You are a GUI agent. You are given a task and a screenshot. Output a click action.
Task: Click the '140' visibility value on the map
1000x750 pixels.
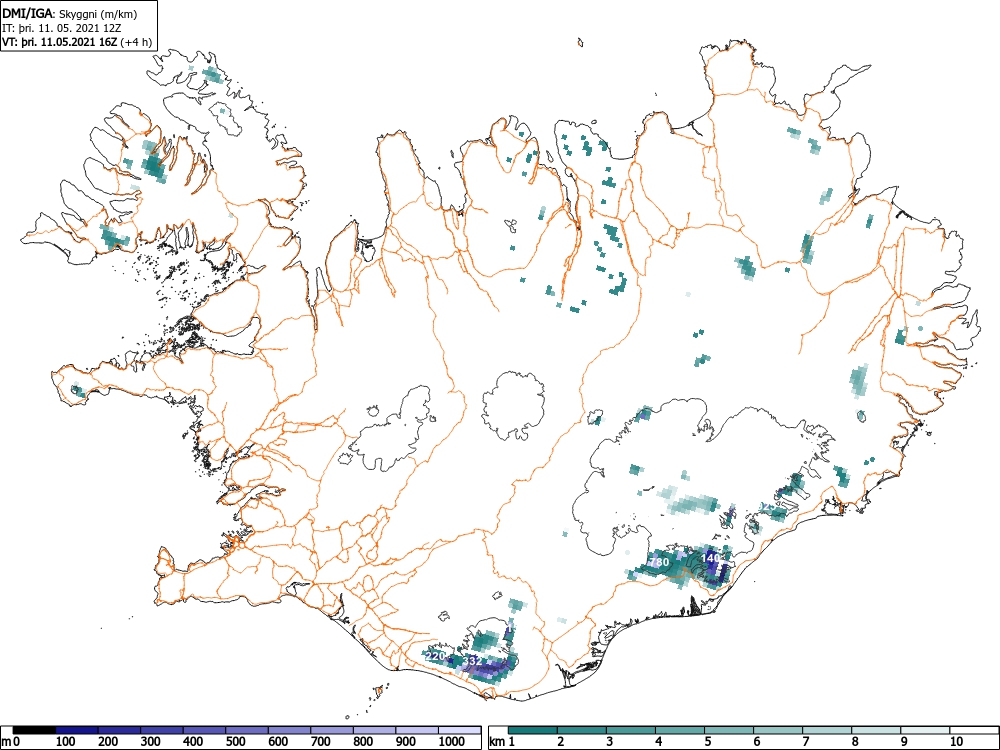tap(710, 557)
